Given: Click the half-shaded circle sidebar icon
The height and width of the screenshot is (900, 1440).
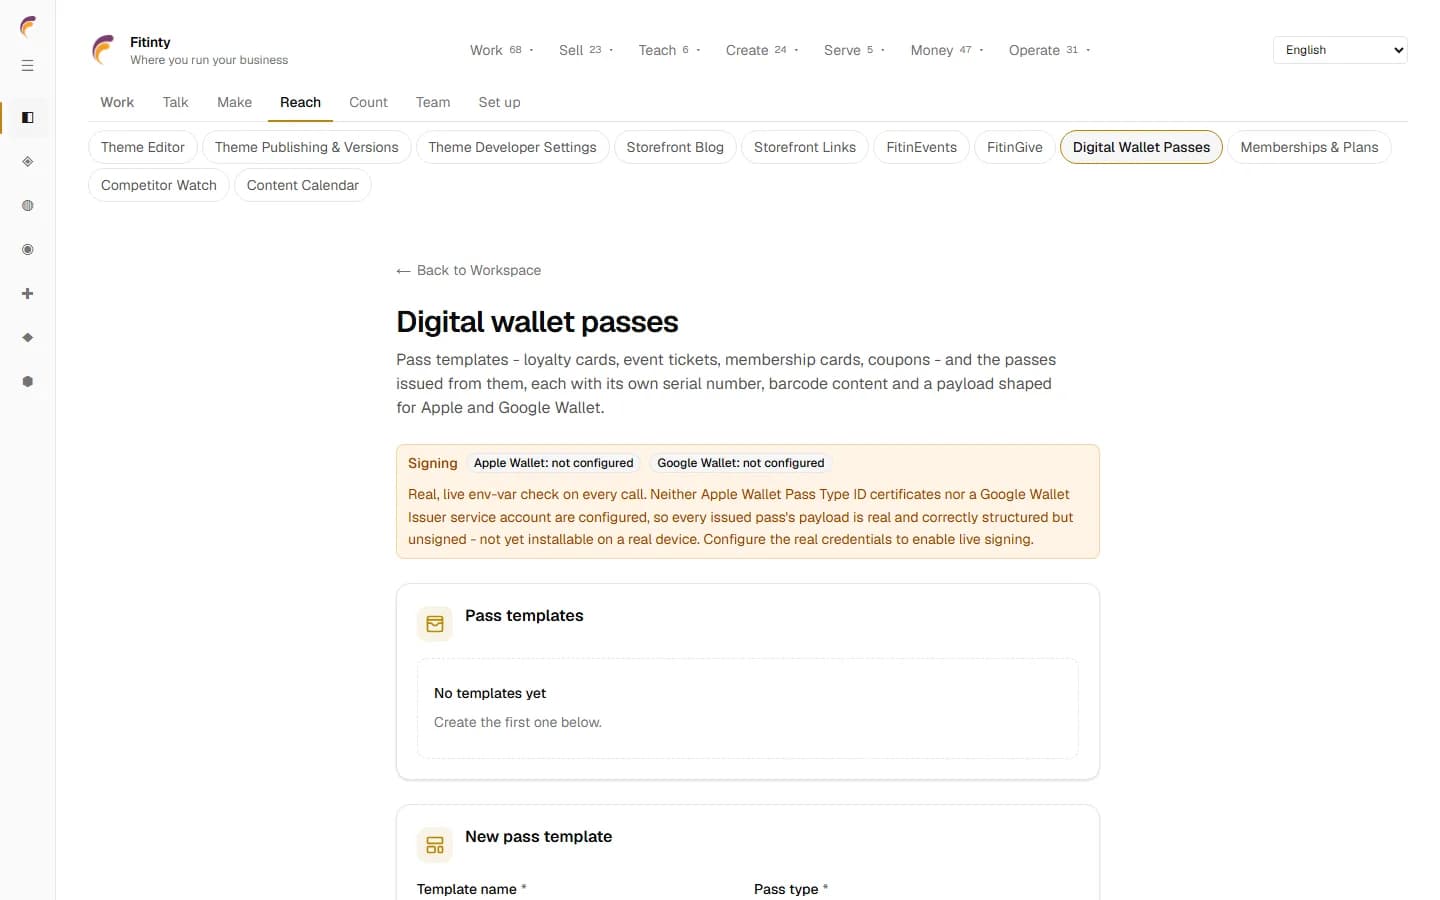Looking at the screenshot, I should coord(28,206).
